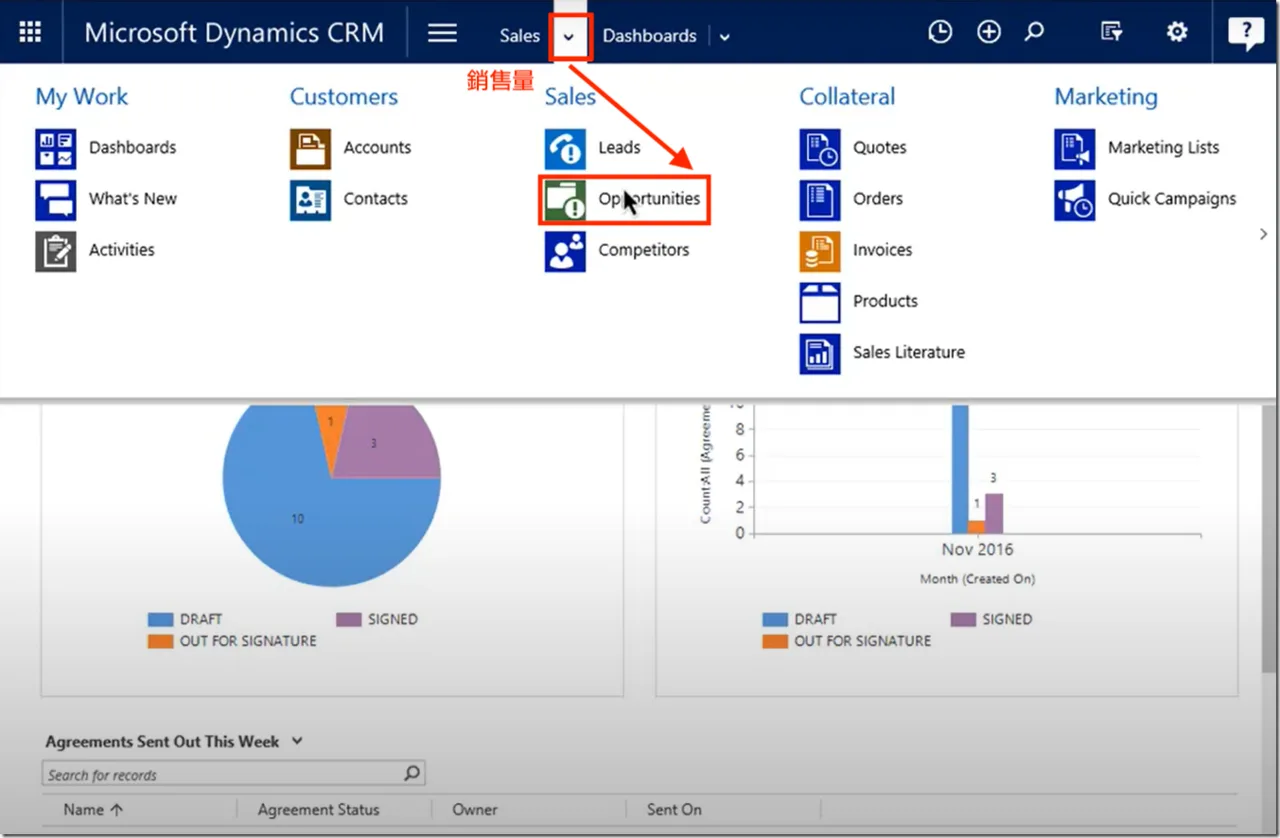Image resolution: width=1280 pixels, height=838 pixels.
Task: Click the Orders tile icon
Action: coord(820,199)
